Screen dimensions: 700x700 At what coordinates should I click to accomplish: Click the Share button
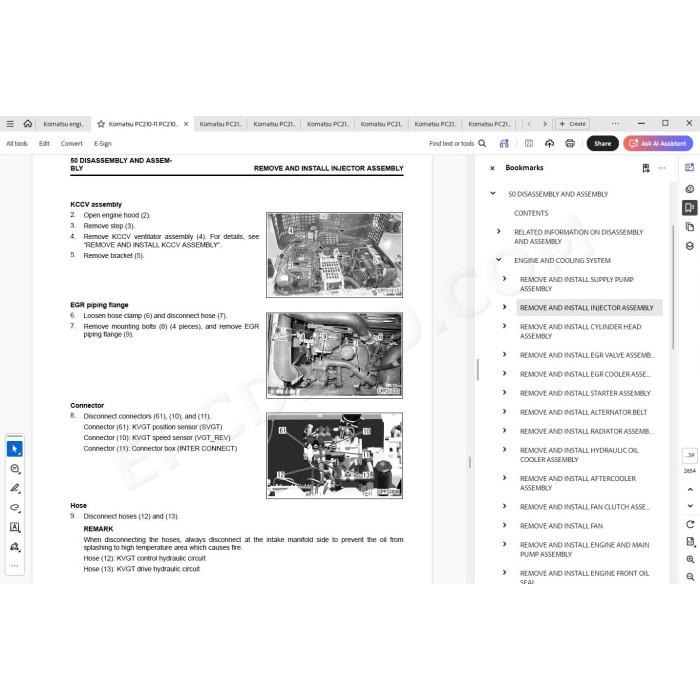(602, 143)
